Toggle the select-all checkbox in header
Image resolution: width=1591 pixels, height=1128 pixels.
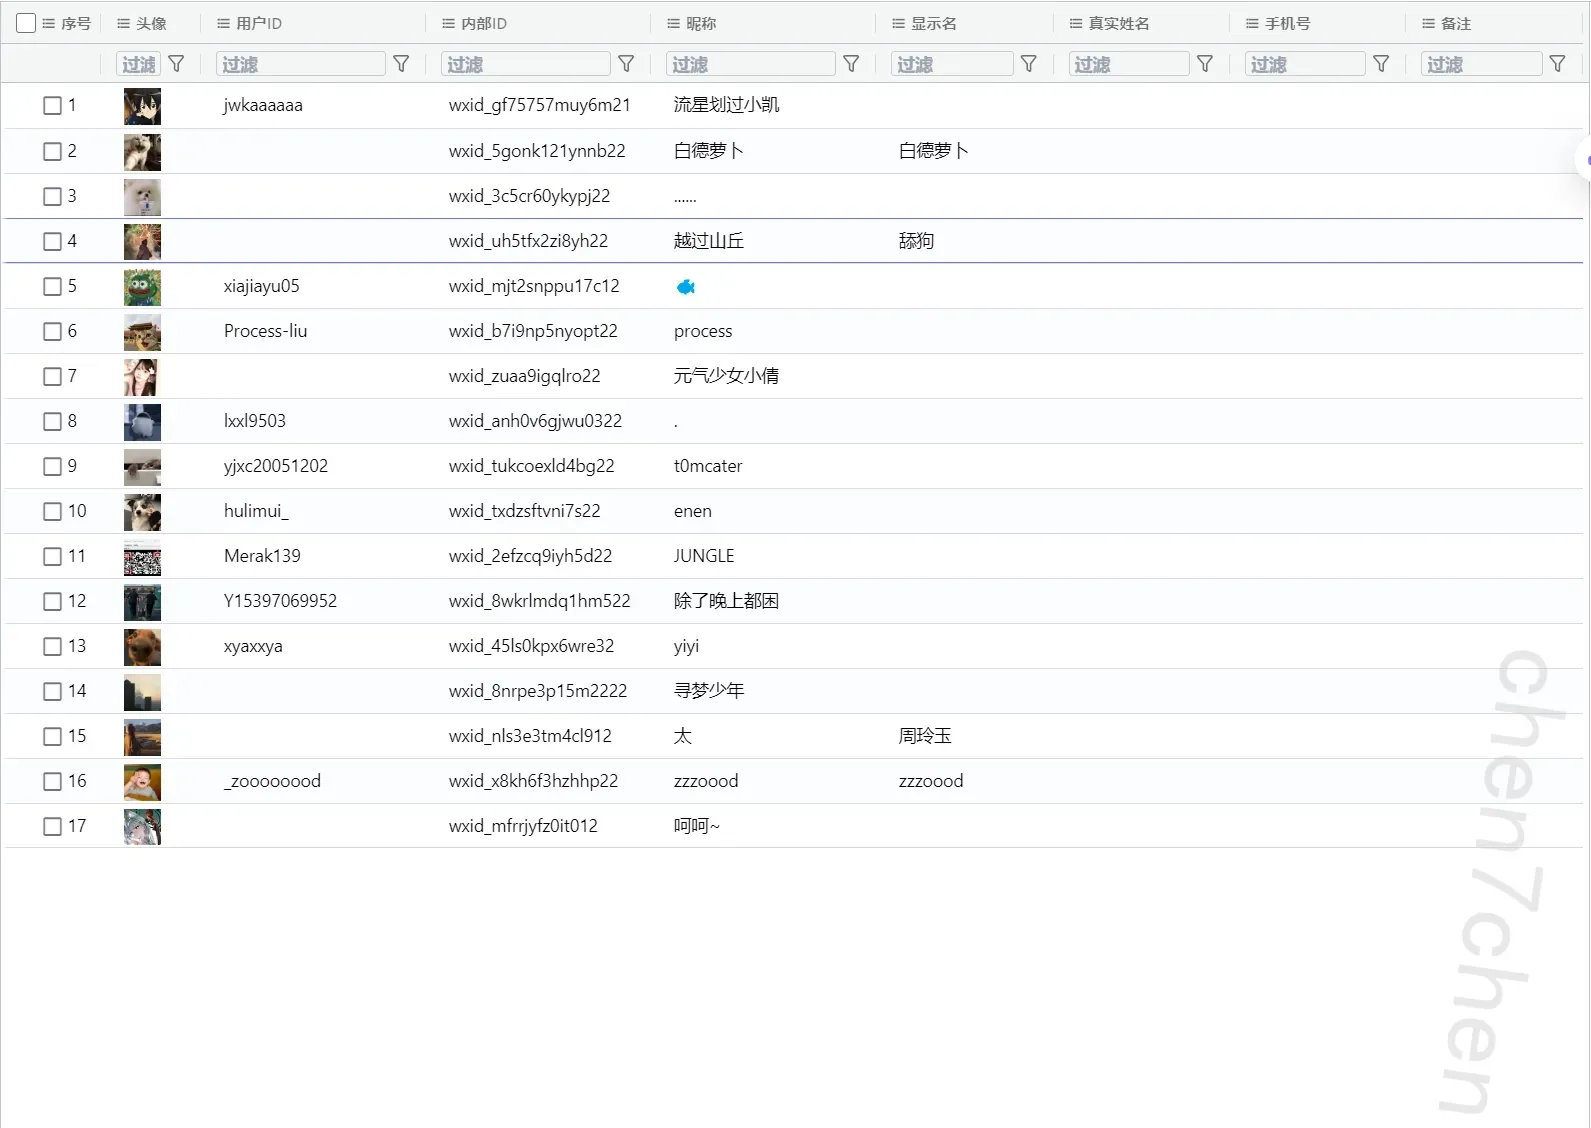26,23
